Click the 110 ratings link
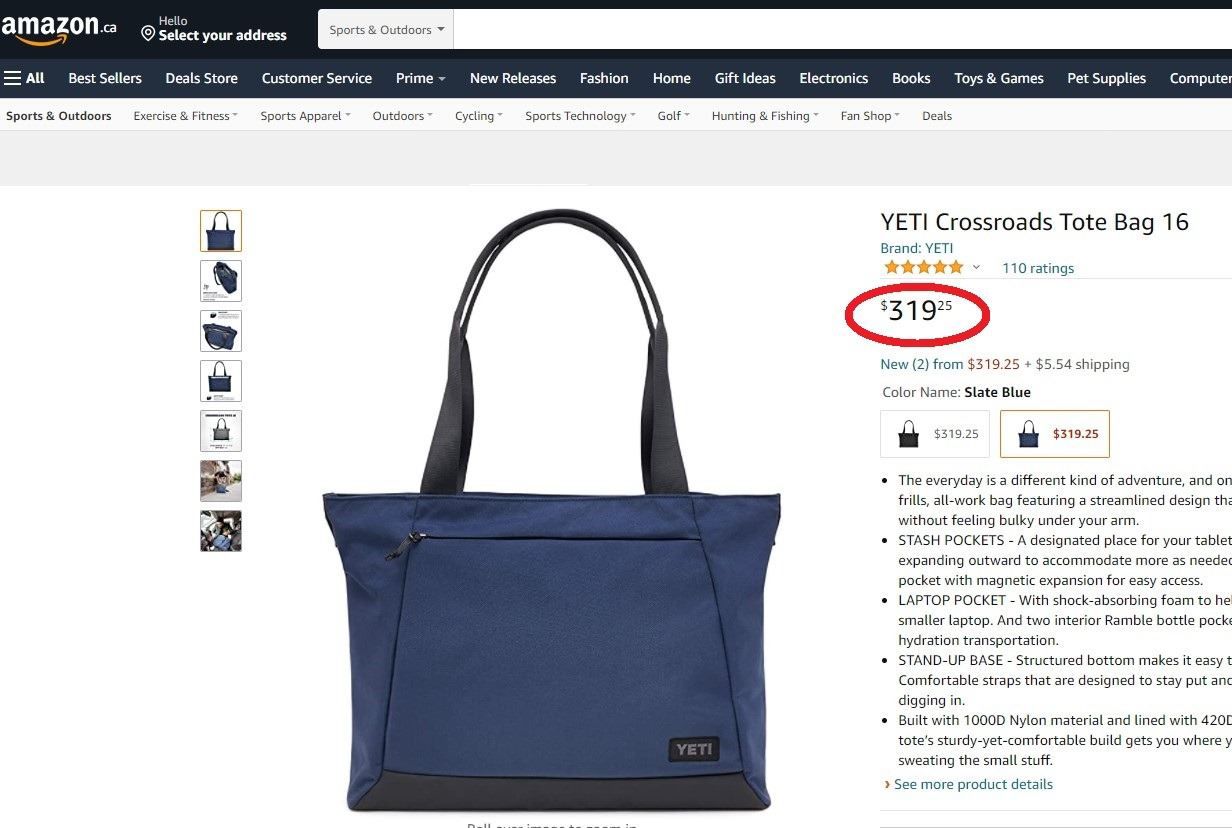The height and width of the screenshot is (828, 1232). [x=1038, y=268]
